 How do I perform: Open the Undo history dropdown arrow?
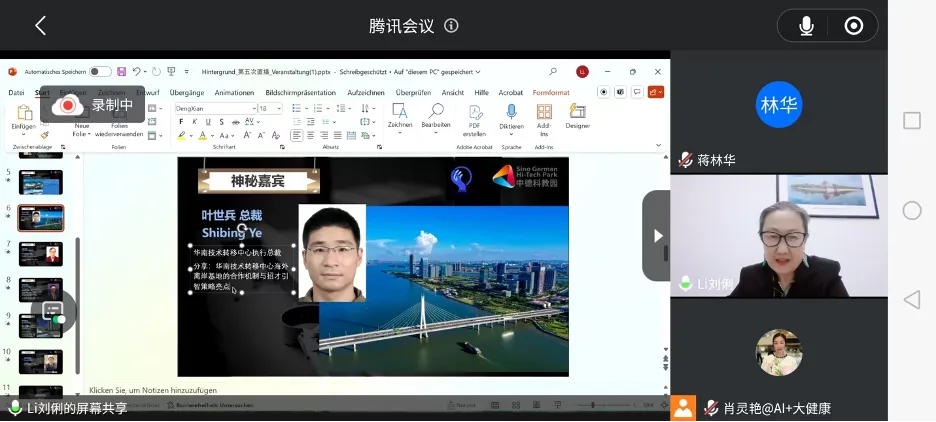[x=145, y=72]
